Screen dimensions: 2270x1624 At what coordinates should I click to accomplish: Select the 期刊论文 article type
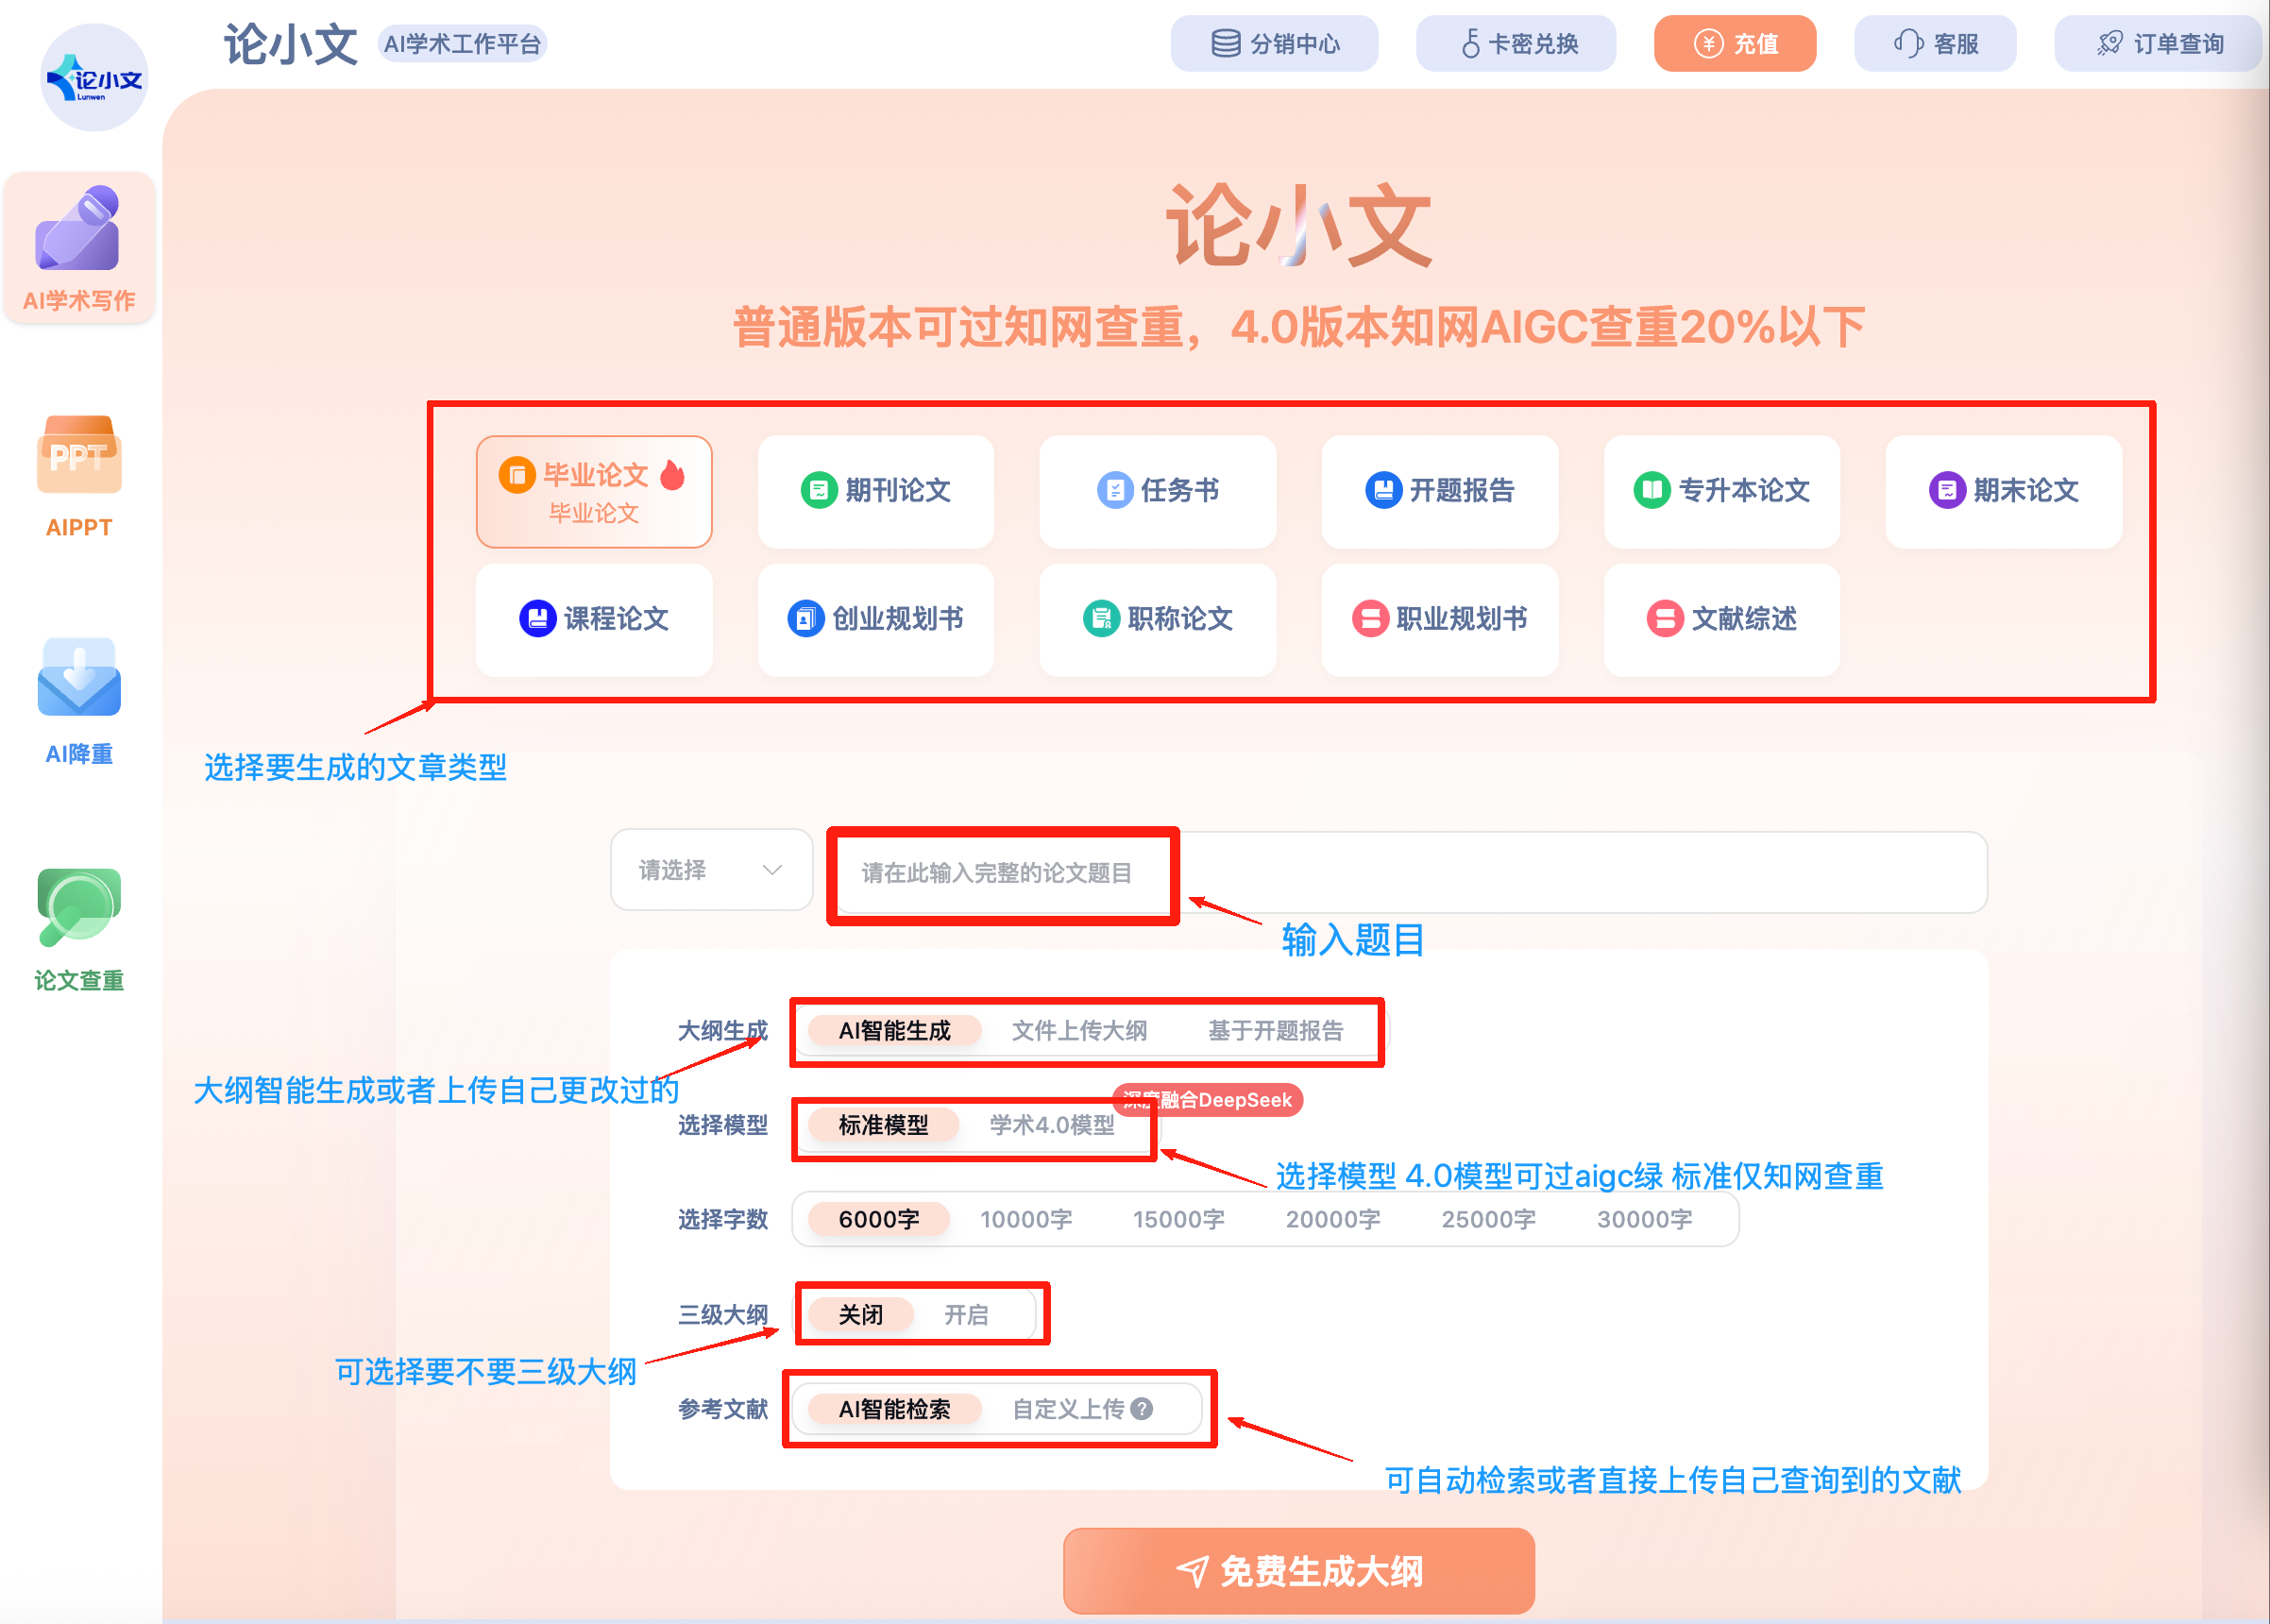(876, 491)
